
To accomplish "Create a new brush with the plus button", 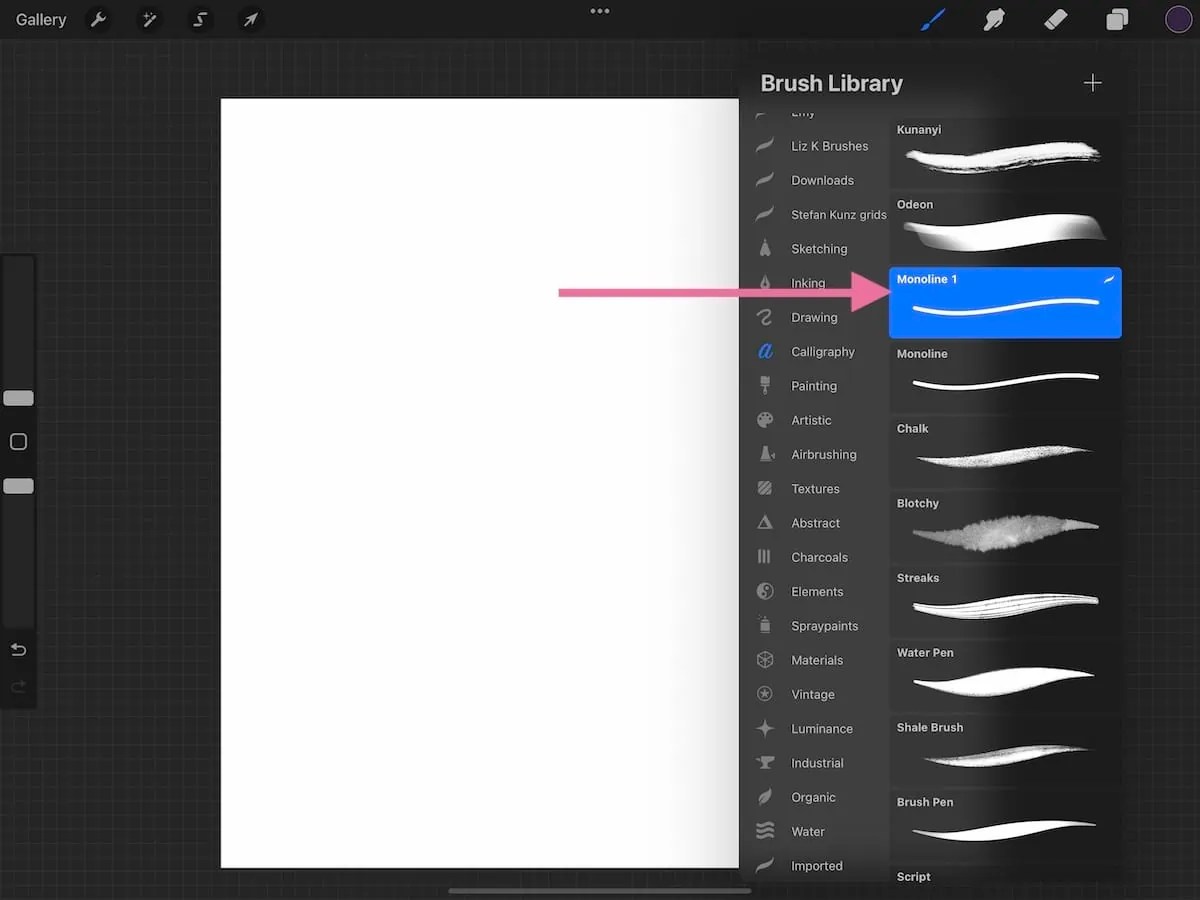I will [1092, 83].
